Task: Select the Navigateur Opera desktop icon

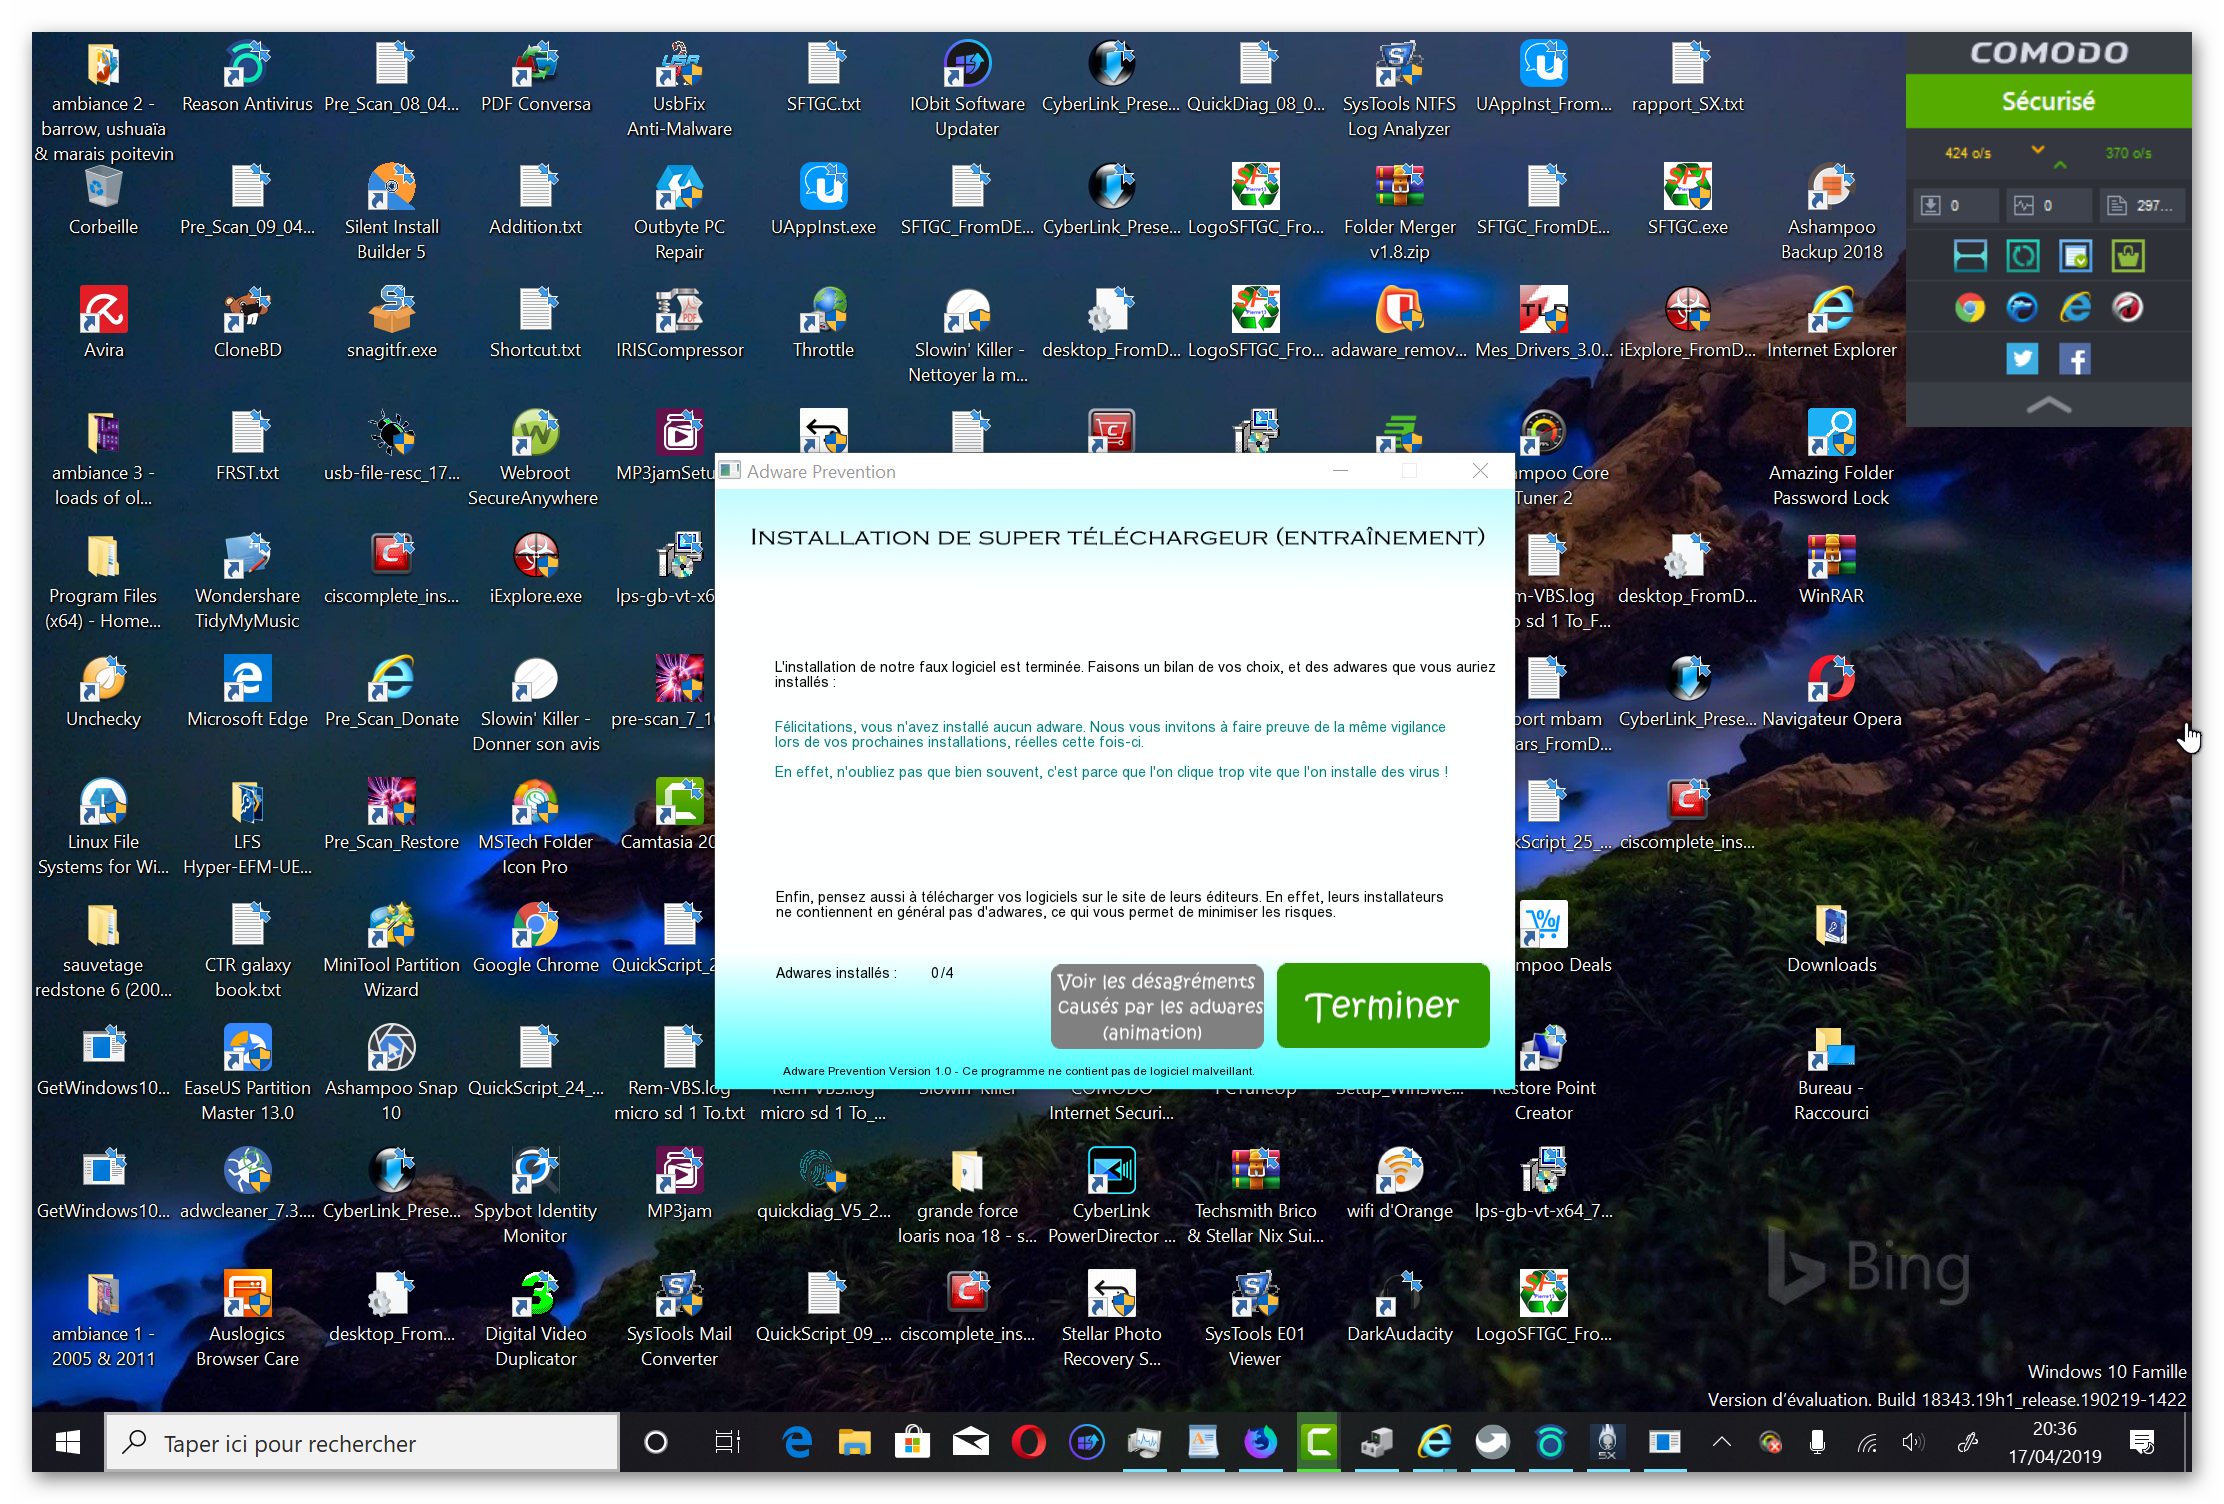Action: click(x=1831, y=693)
